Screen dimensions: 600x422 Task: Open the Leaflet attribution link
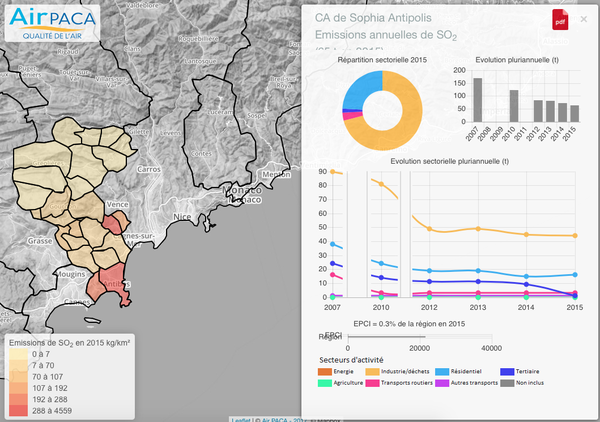click(x=240, y=418)
